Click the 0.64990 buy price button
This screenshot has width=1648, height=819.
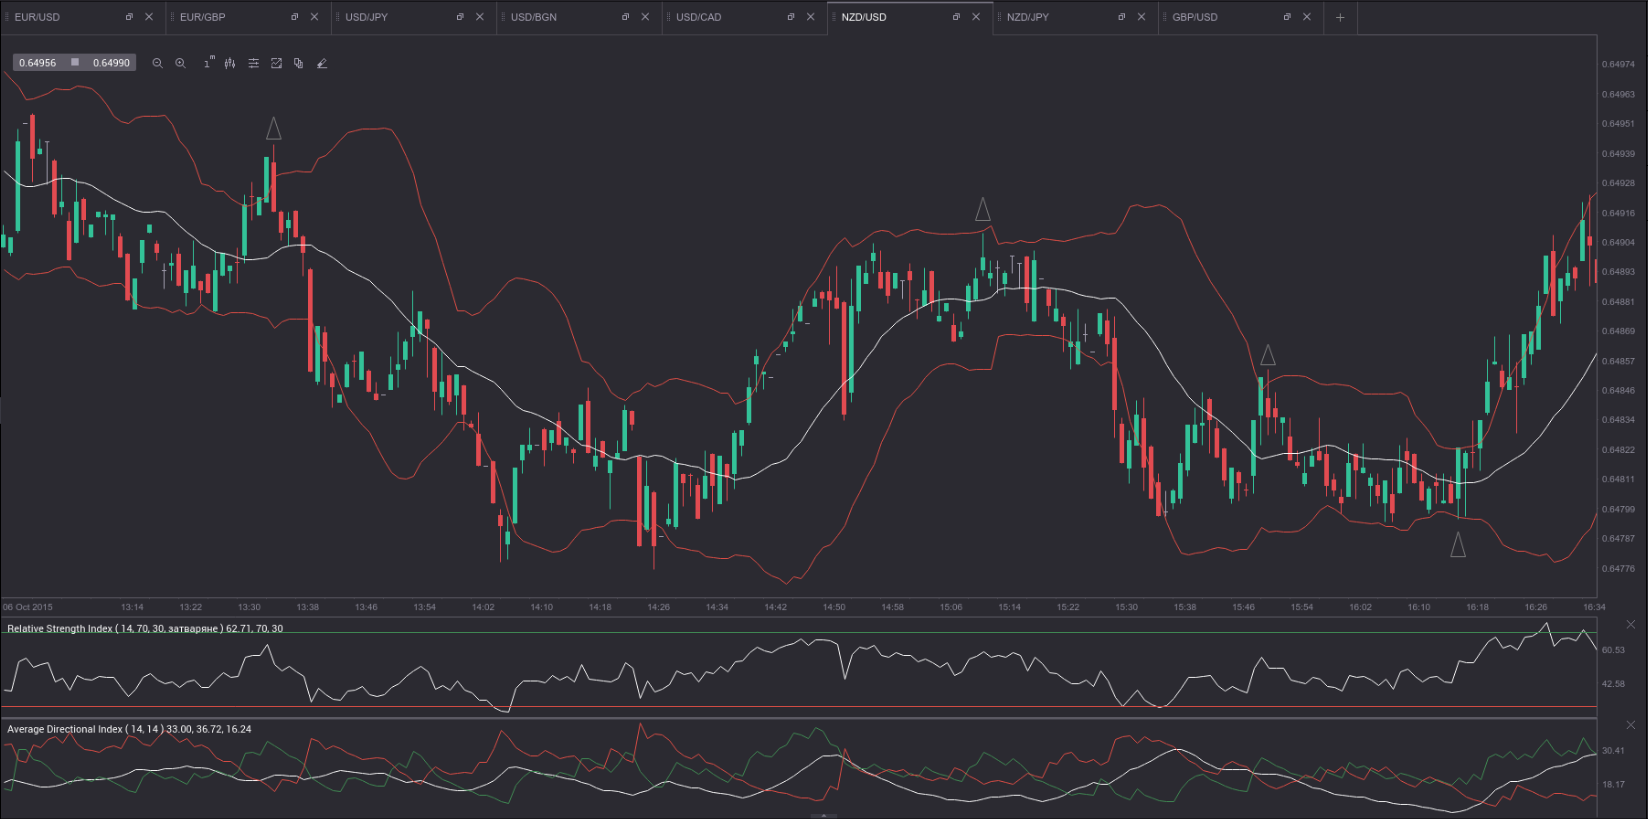coord(111,63)
